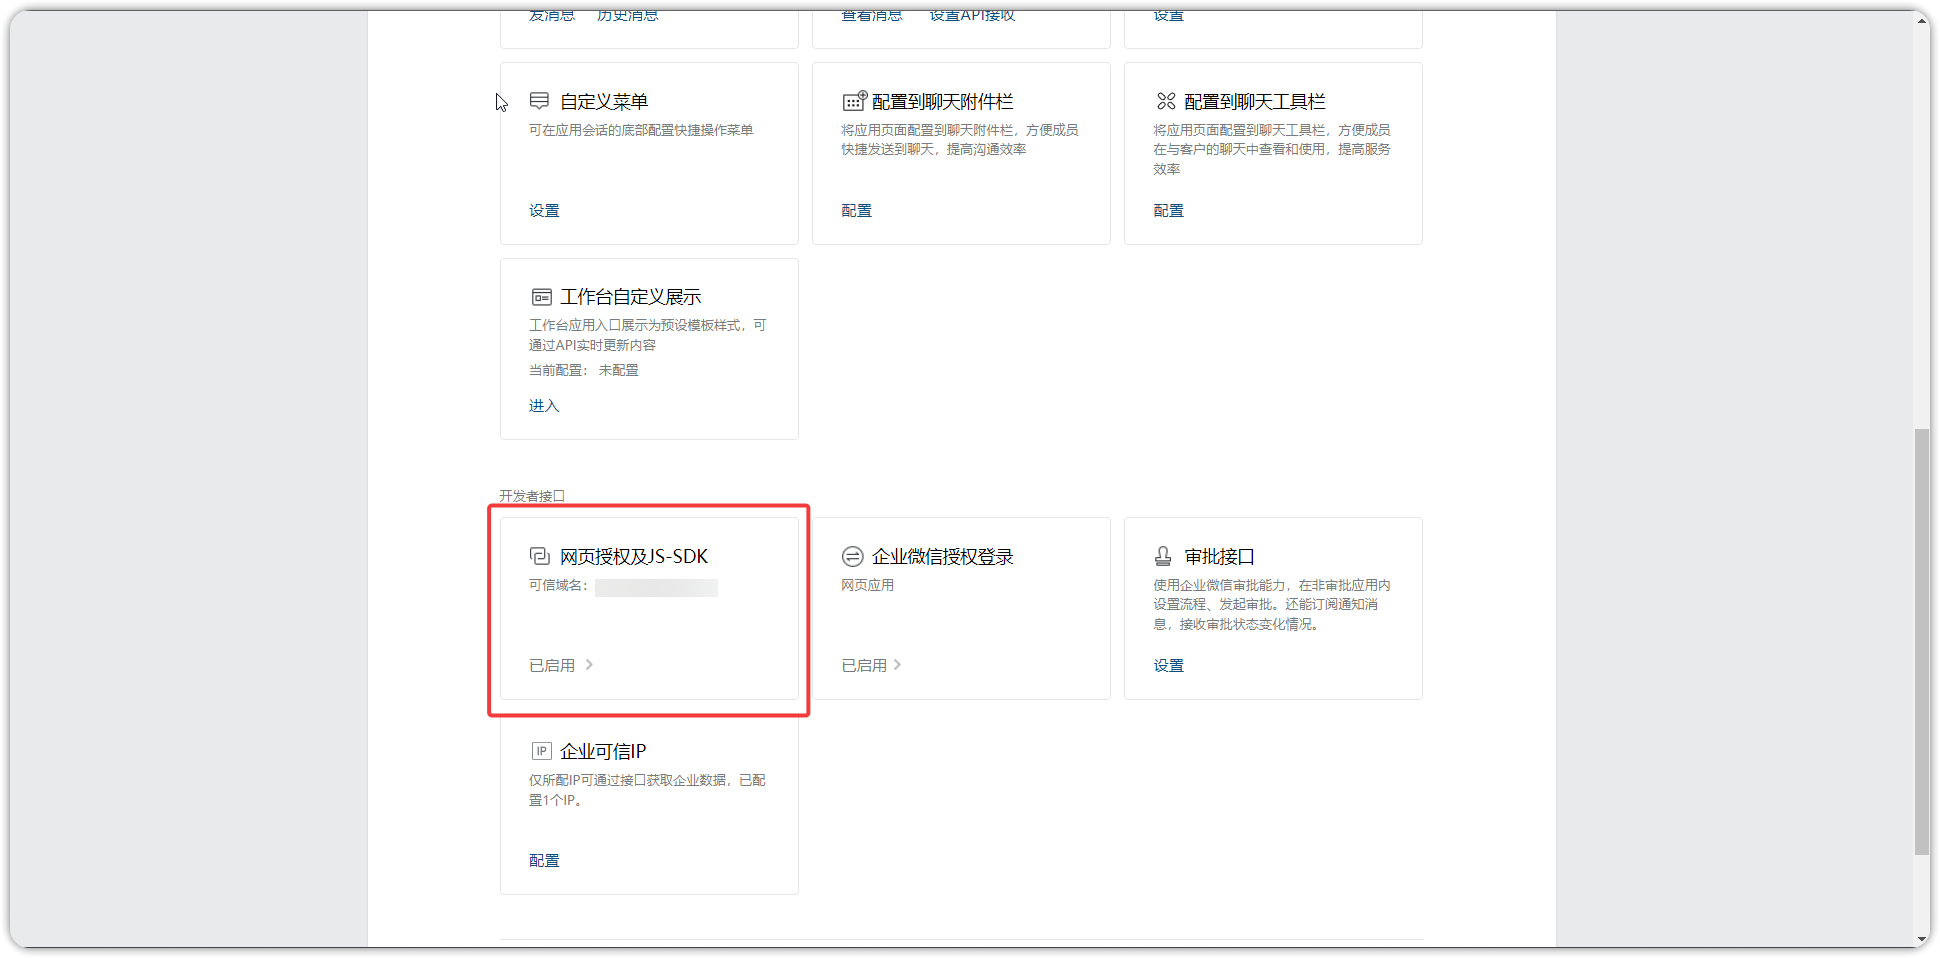Click the 网页应用 text

867,585
